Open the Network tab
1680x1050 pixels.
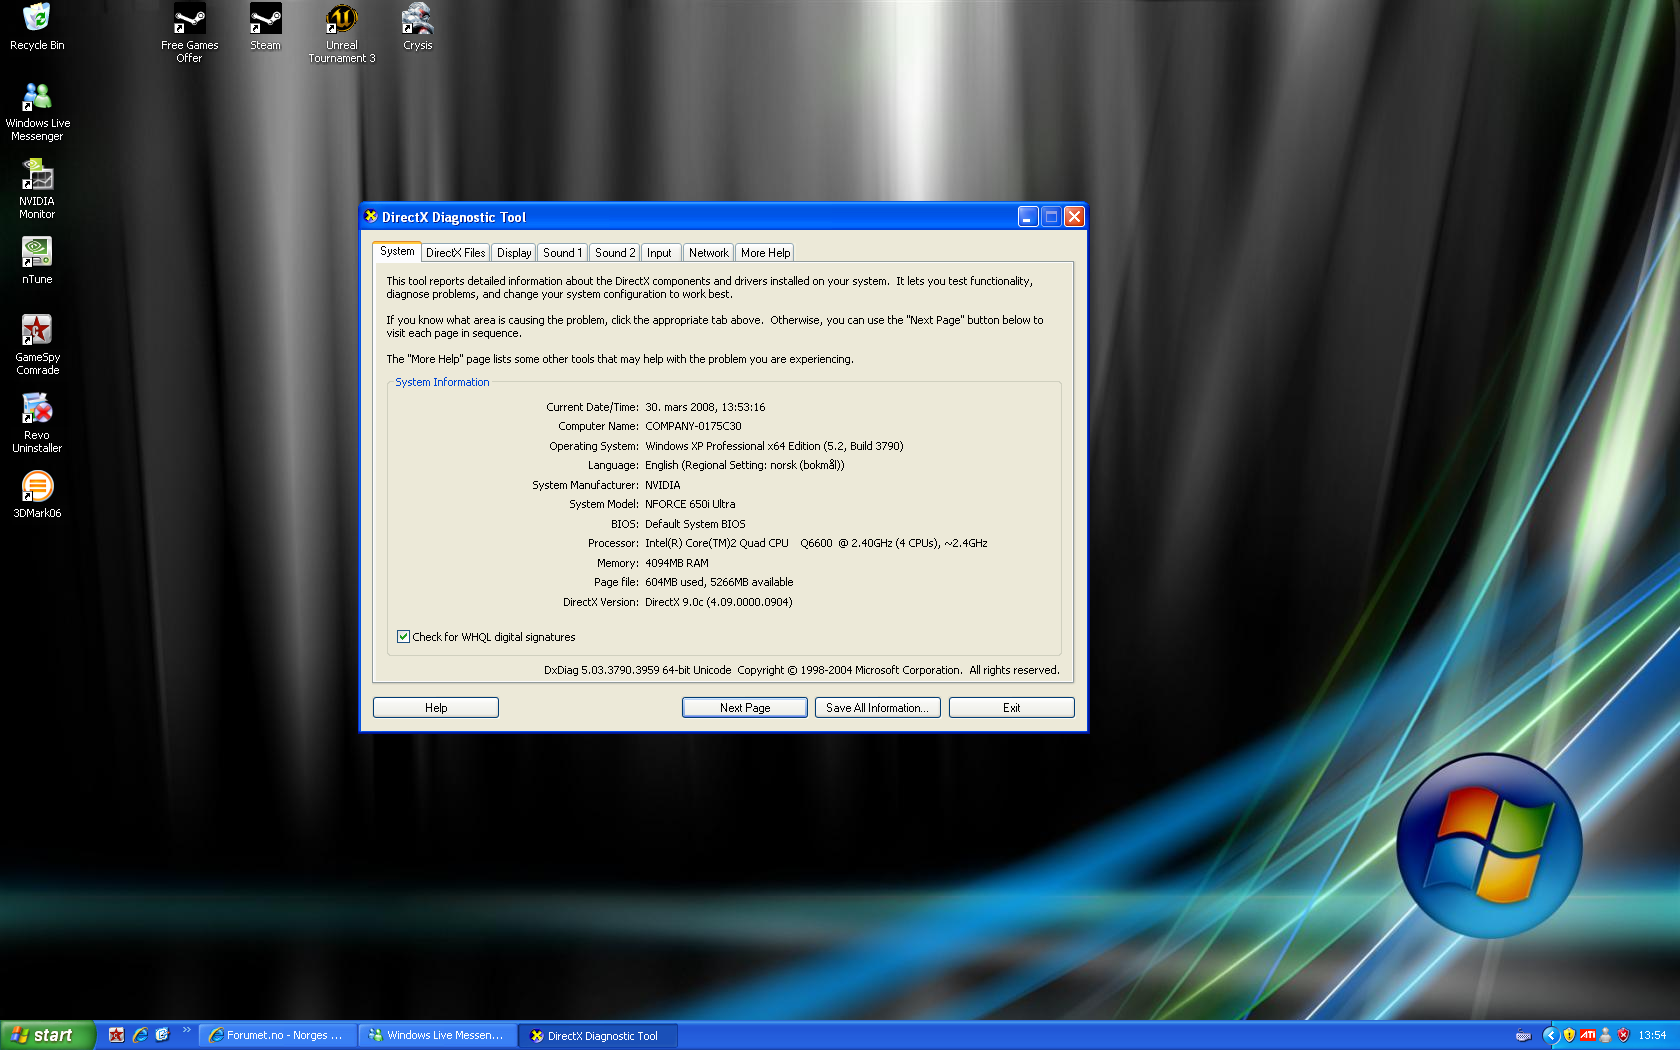[x=709, y=253]
